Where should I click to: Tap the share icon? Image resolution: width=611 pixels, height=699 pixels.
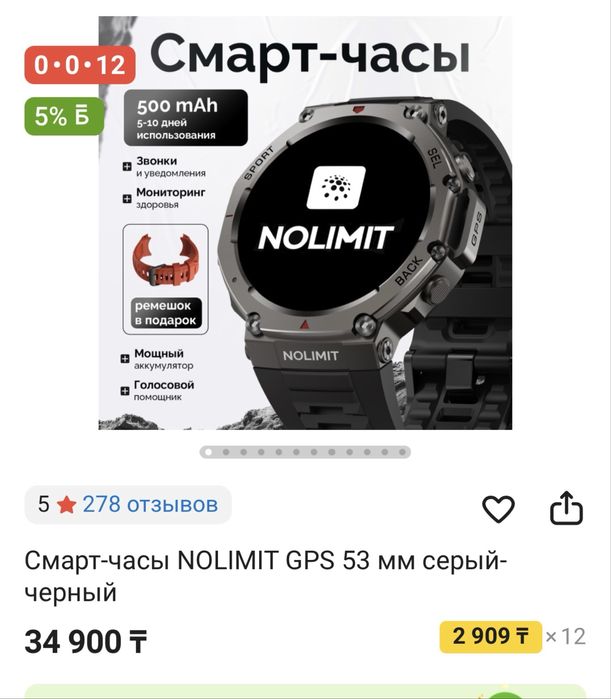point(566,508)
